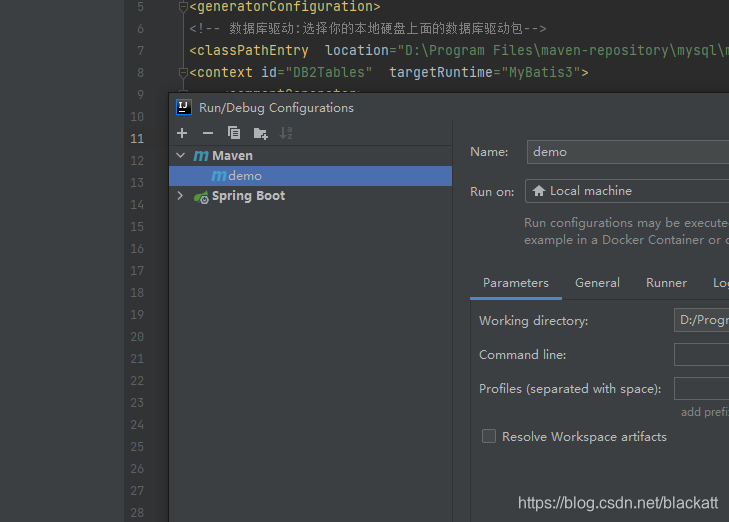Click the IntelliJ logo in dialog title
729x522 pixels.
click(184, 107)
